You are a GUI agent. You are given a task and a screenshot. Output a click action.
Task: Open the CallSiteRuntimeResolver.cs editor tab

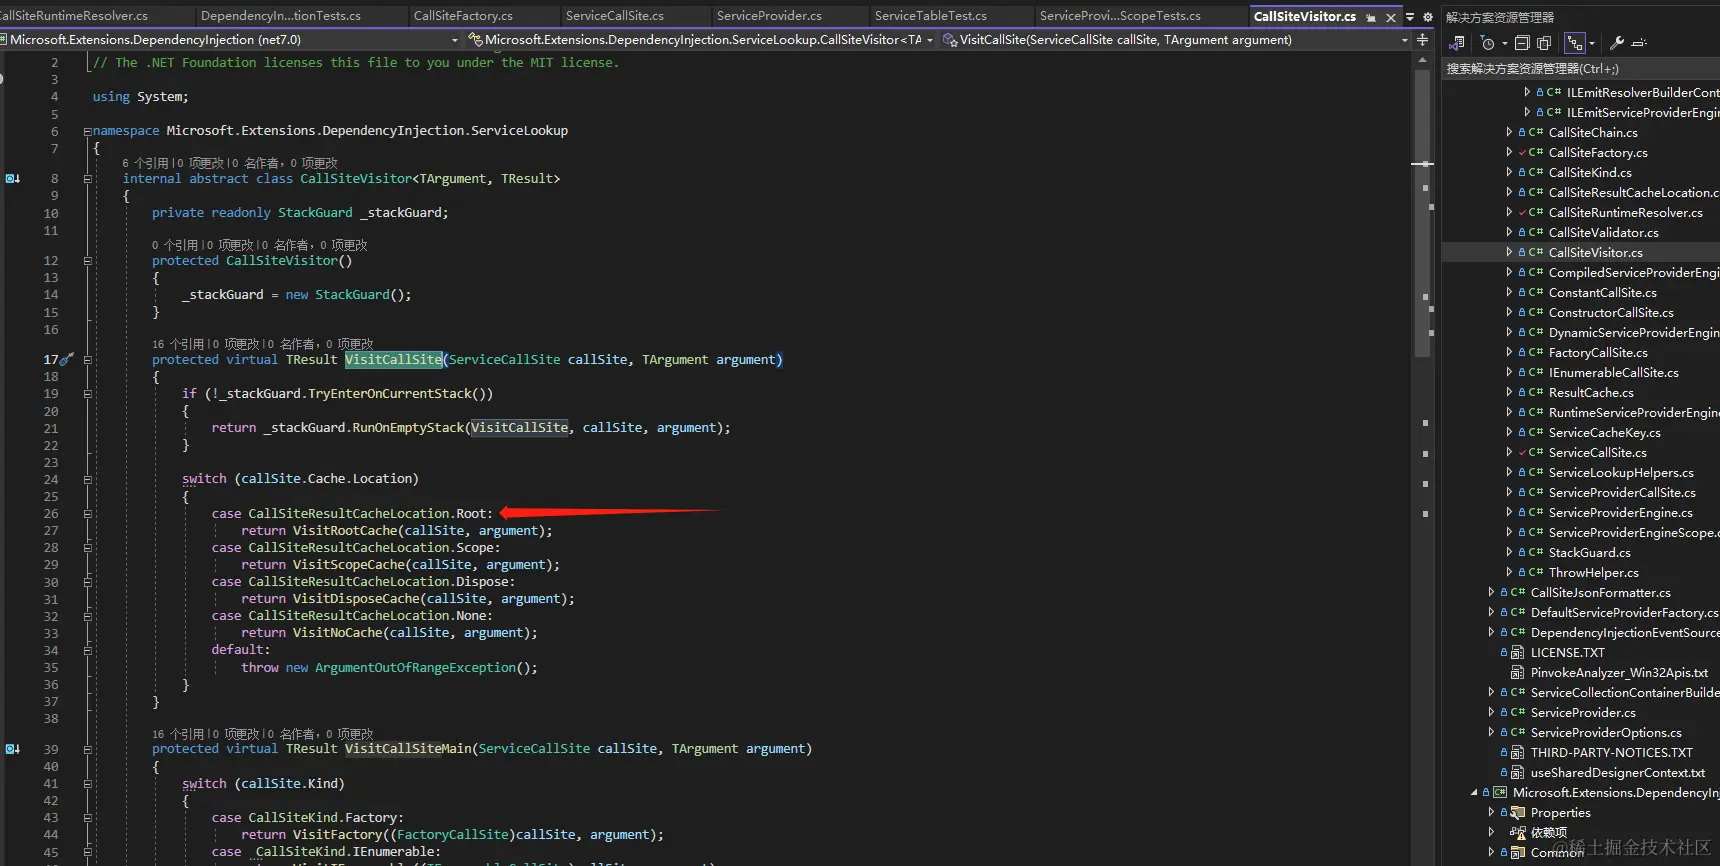pos(74,16)
